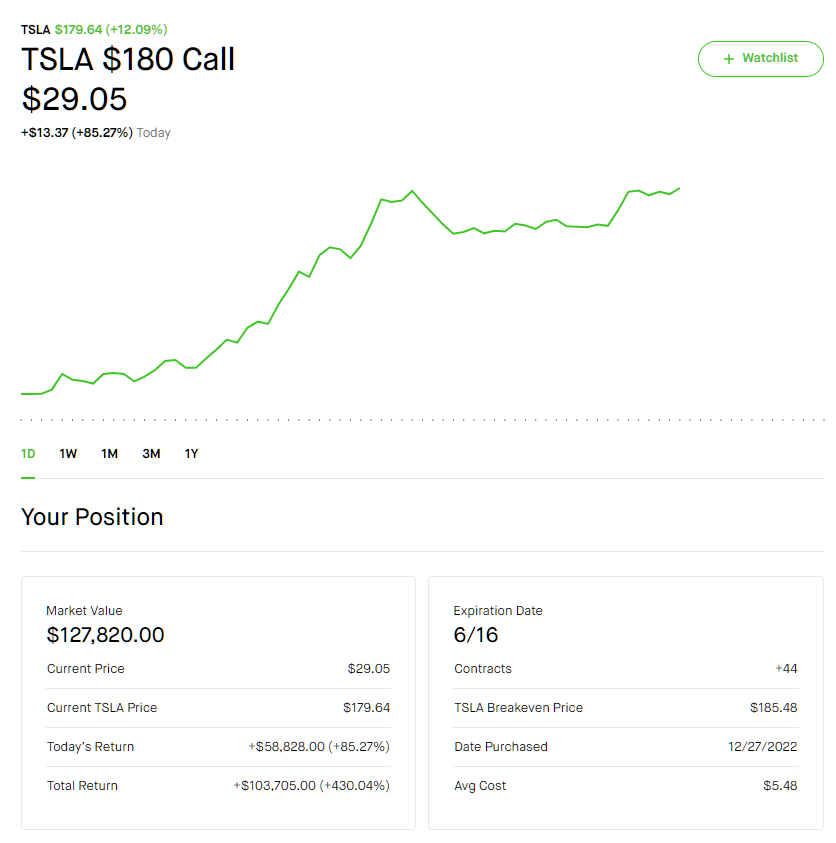Click the Contracts +44 value
Screen dimensions: 836x843
[786, 669]
